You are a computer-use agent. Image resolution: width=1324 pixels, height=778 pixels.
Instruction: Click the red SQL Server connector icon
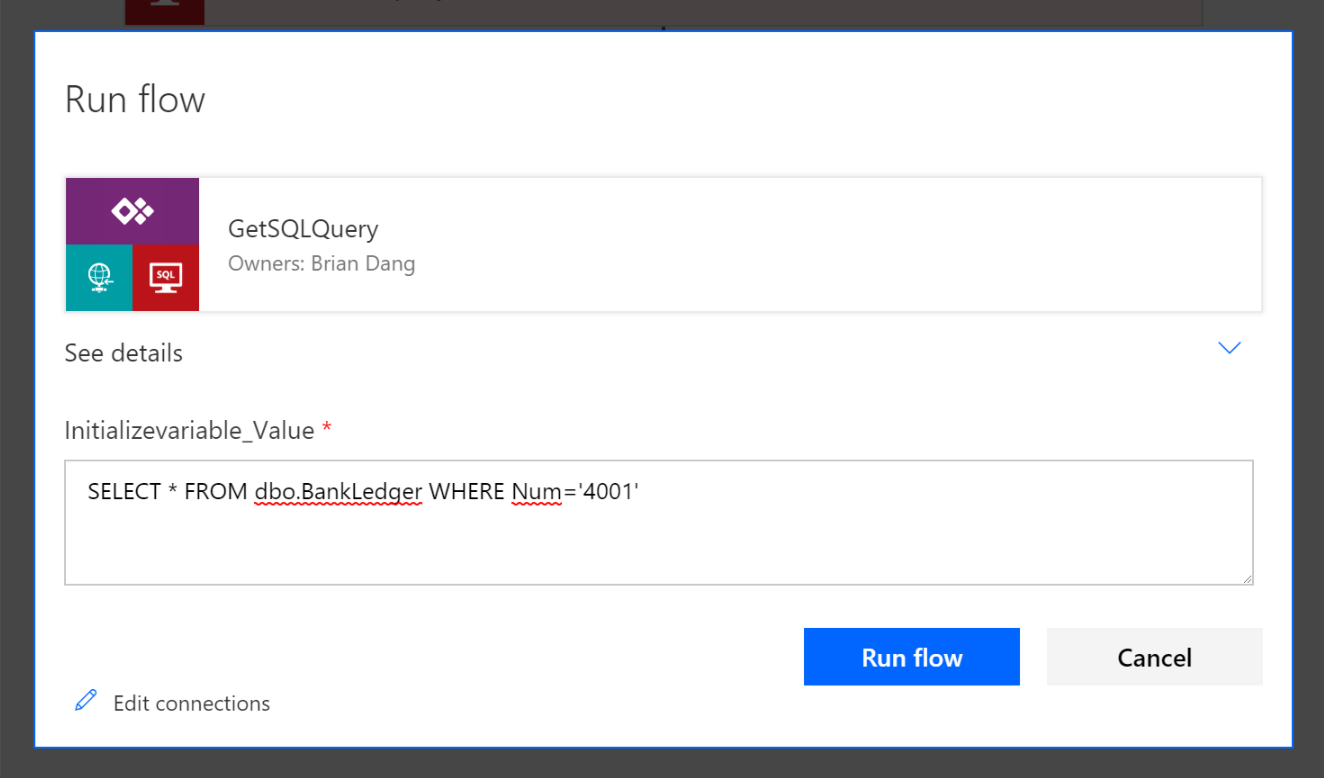[166, 277]
